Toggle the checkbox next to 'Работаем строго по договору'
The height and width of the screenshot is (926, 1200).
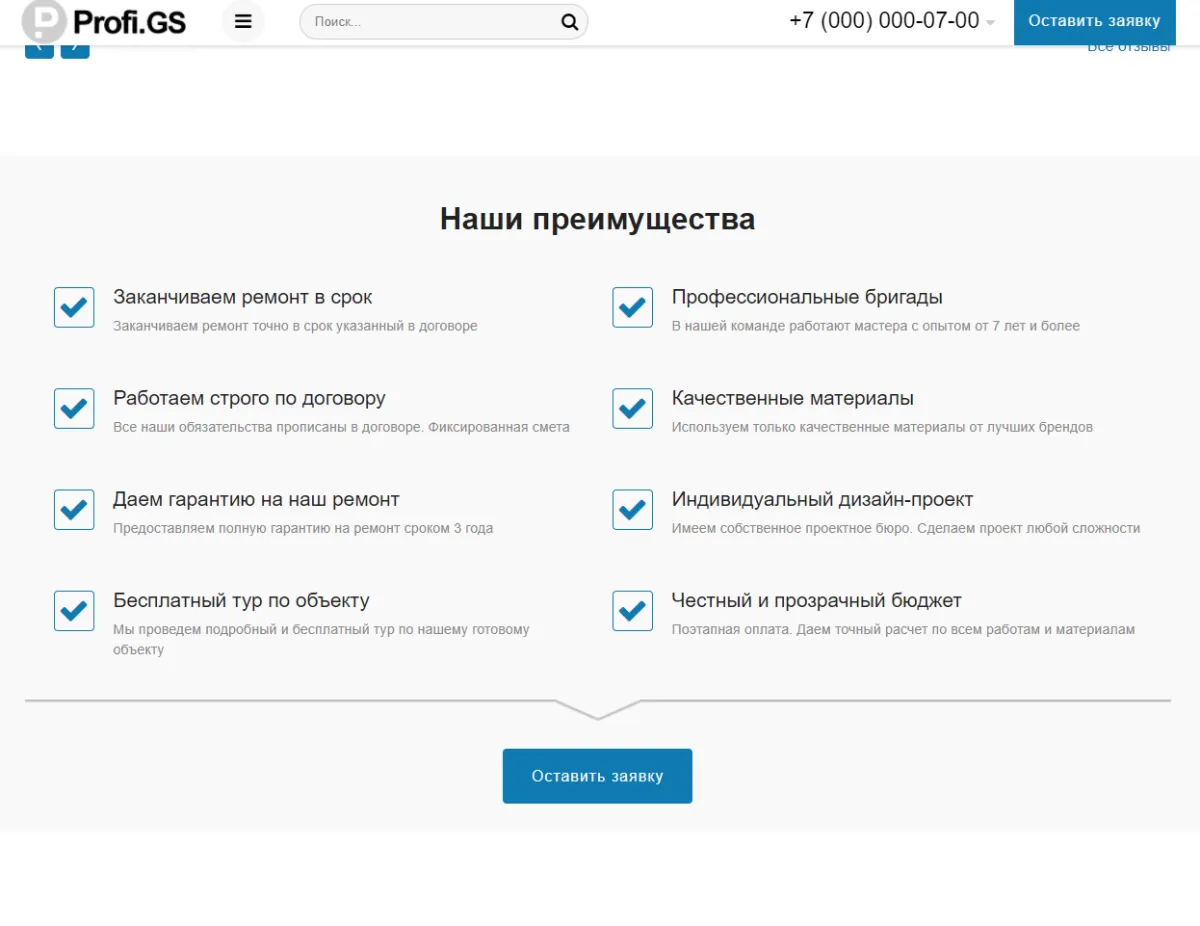(73, 408)
